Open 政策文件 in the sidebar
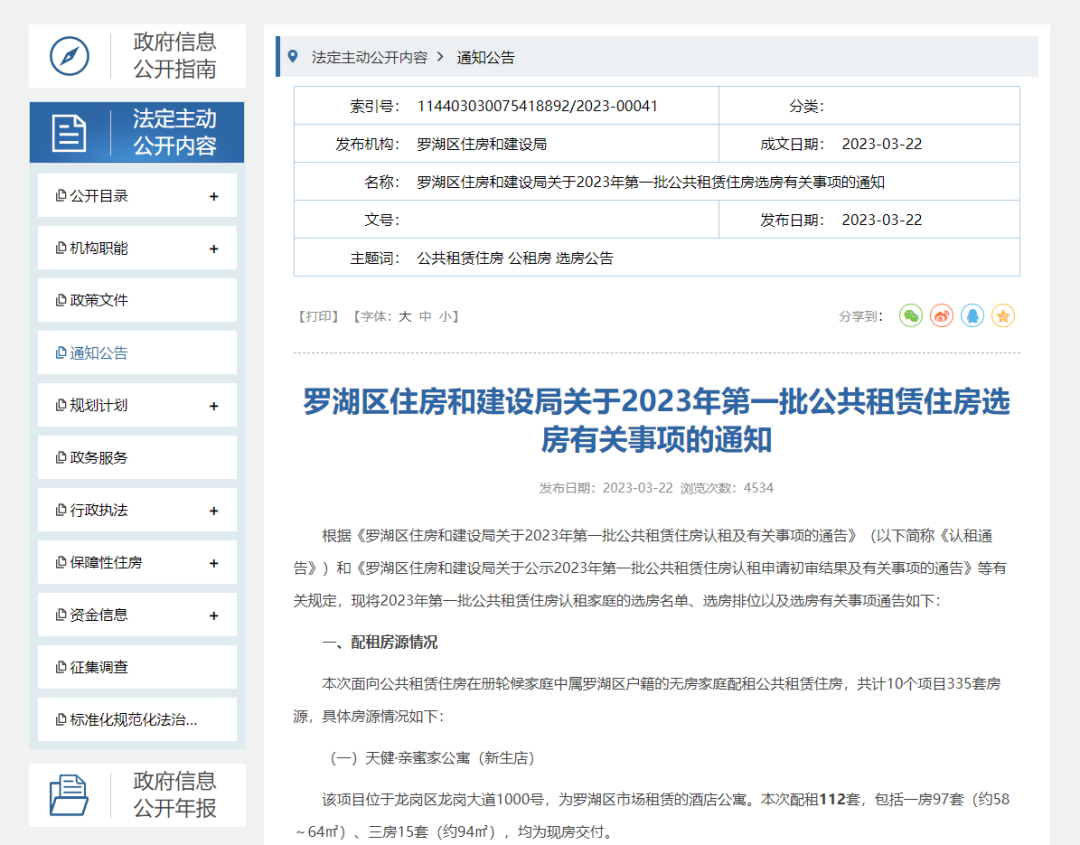This screenshot has width=1080, height=845. coord(137,300)
